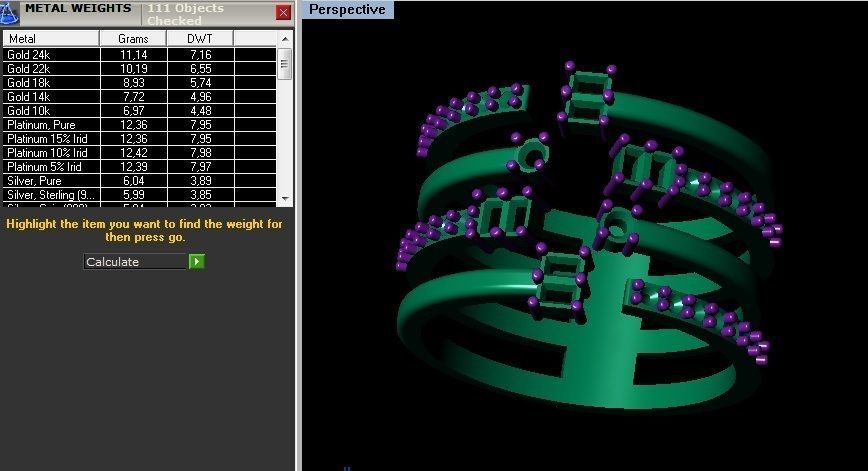Click the 5,74 DWT value
This screenshot has width=868, height=471.
pyautogui.click(x=200, y=82)
